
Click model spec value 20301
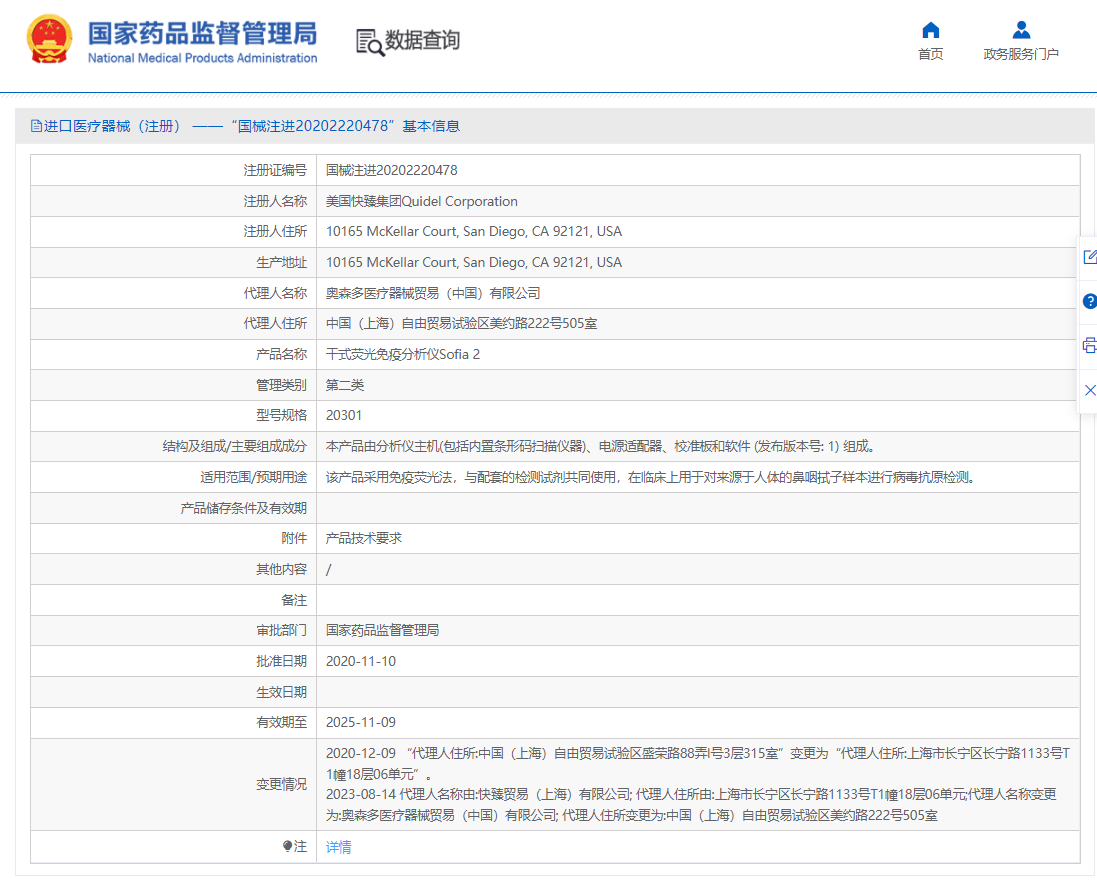click(x=344, y=415)
